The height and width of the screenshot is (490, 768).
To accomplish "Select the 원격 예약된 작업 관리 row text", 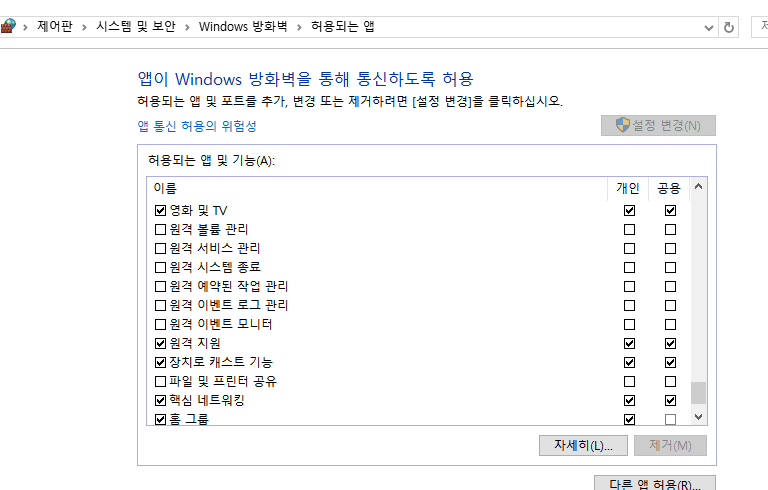I will coord(229,286).
